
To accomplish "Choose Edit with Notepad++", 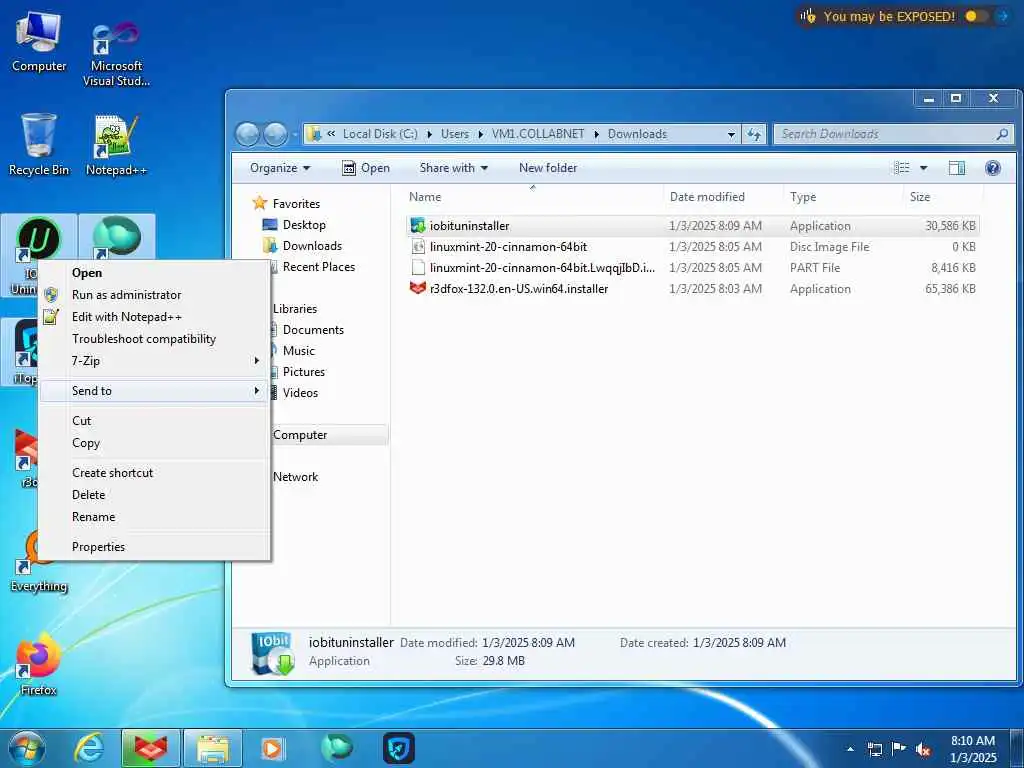I will click(153, 317).
